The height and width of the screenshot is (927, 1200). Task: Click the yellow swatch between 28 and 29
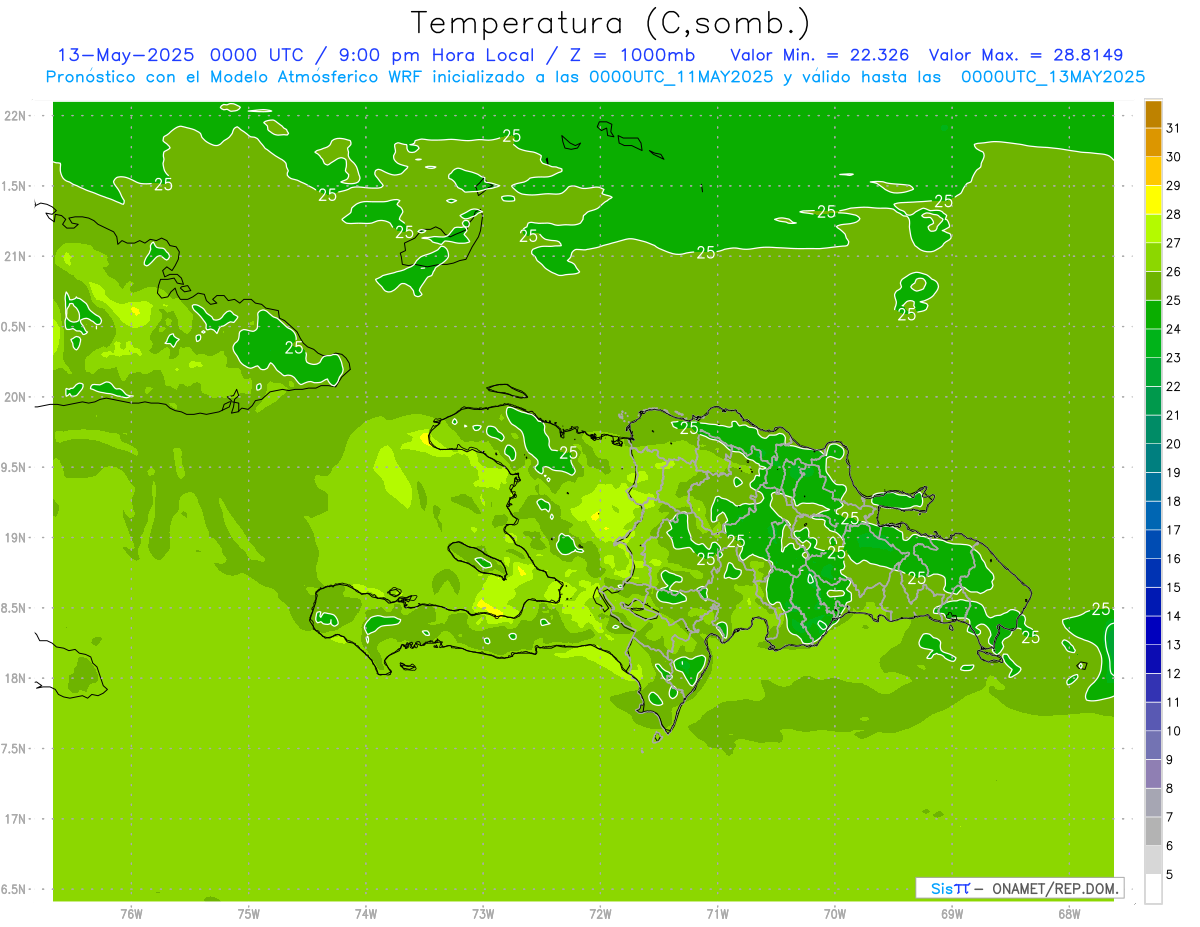1153,200
